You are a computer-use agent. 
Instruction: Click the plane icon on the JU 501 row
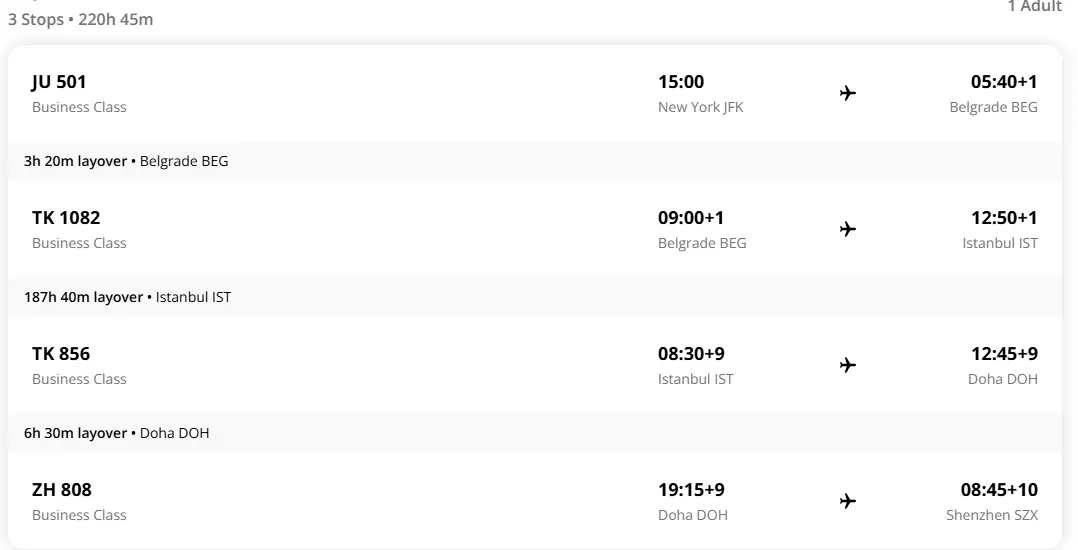coord(848,93)
